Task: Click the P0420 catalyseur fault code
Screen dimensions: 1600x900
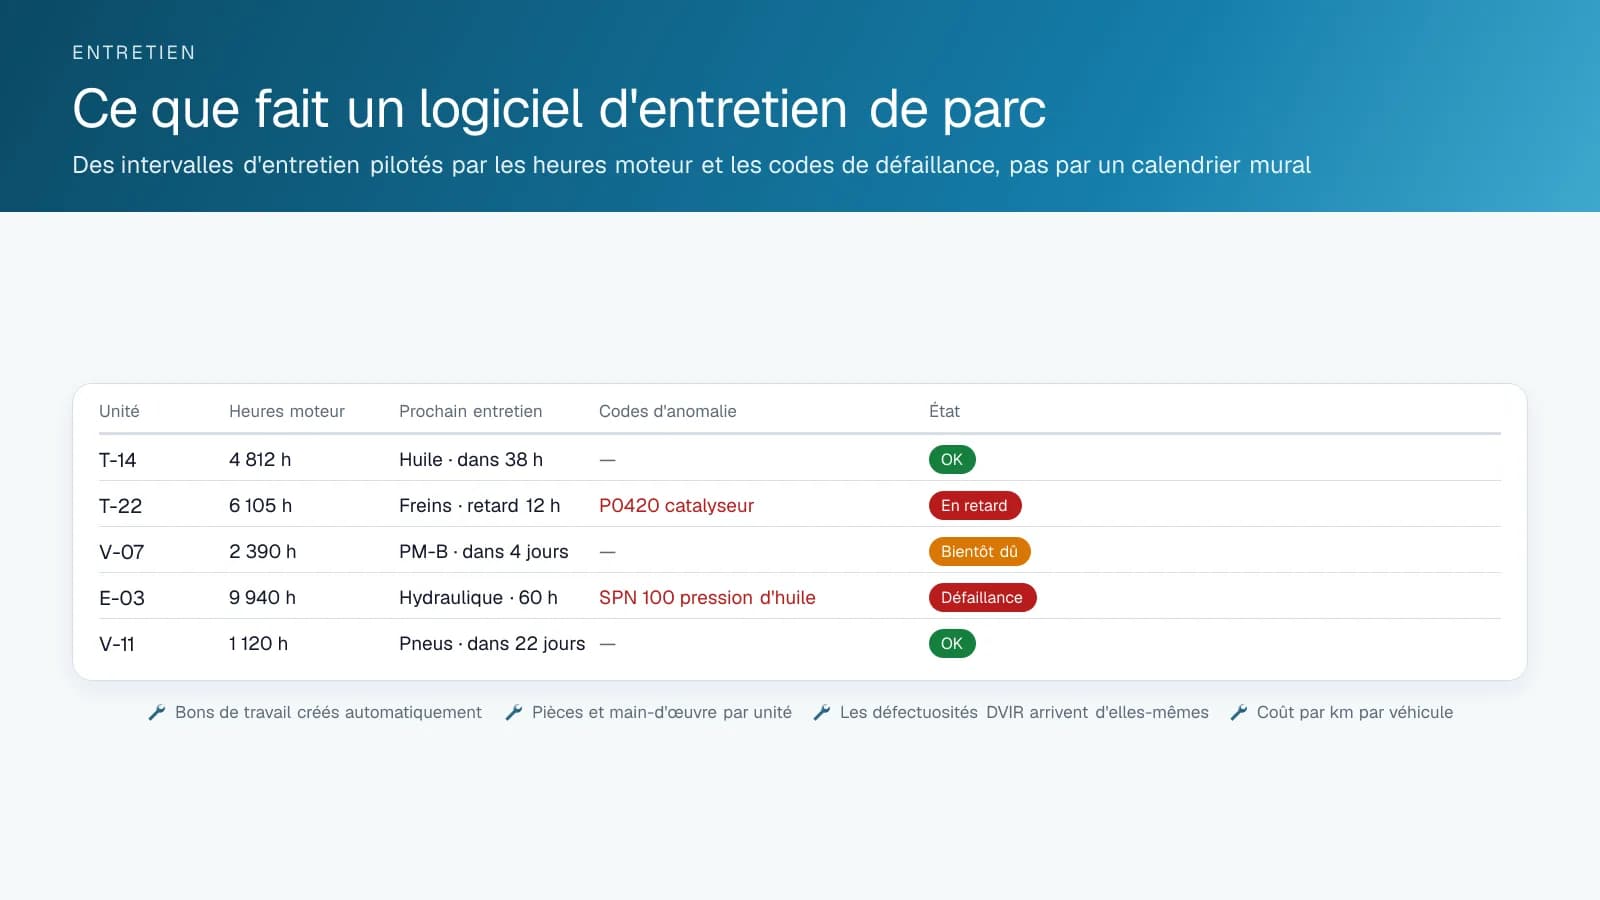Action: [677, 506]
